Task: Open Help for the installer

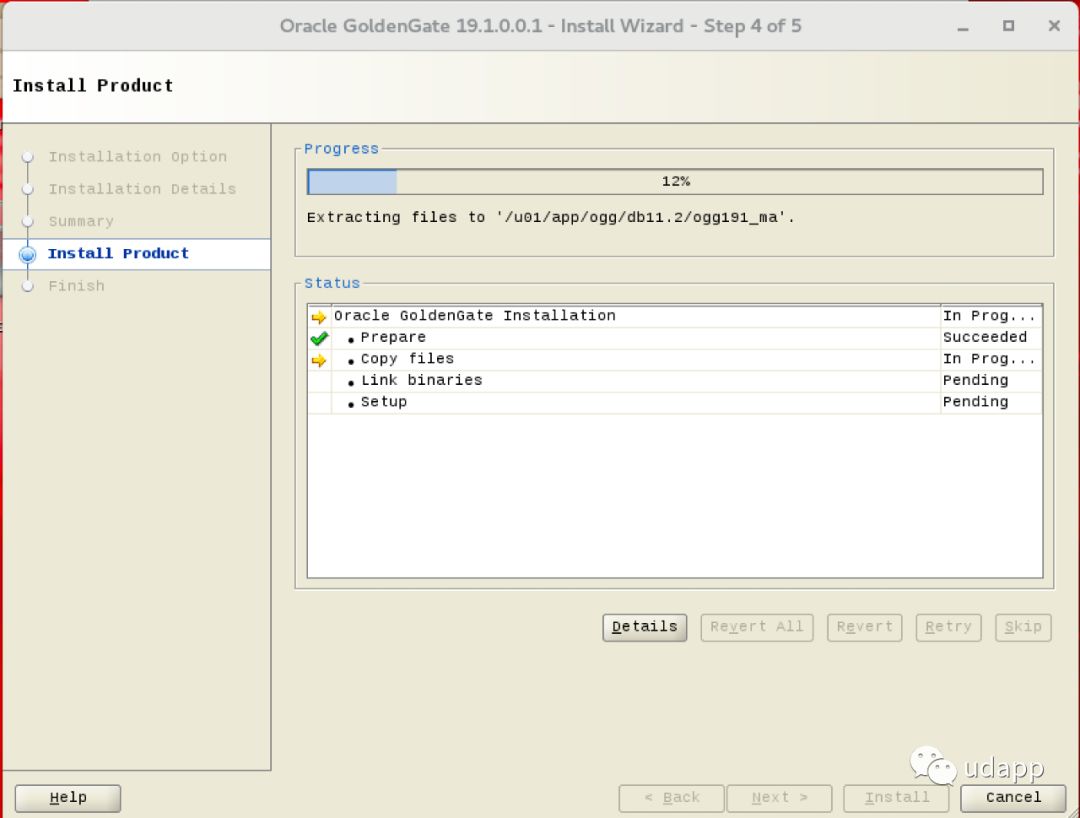Action: pos(68,798)
